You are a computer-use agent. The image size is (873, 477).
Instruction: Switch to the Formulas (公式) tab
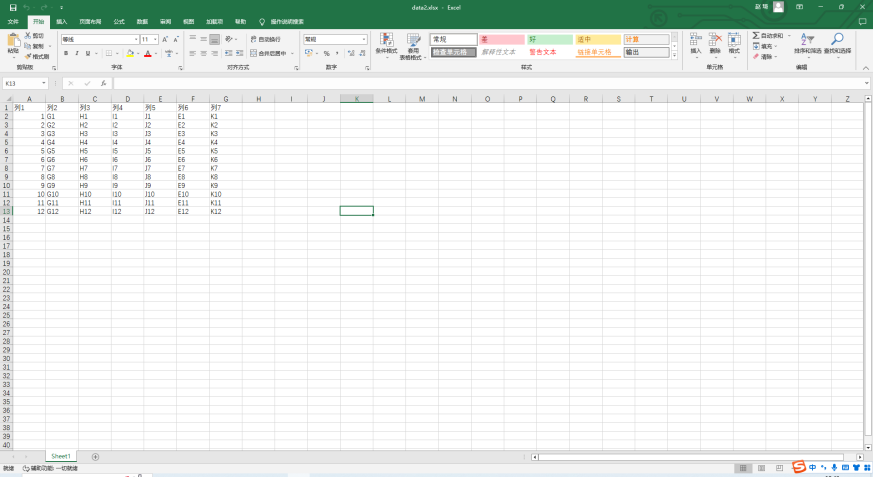coord(119,22)
